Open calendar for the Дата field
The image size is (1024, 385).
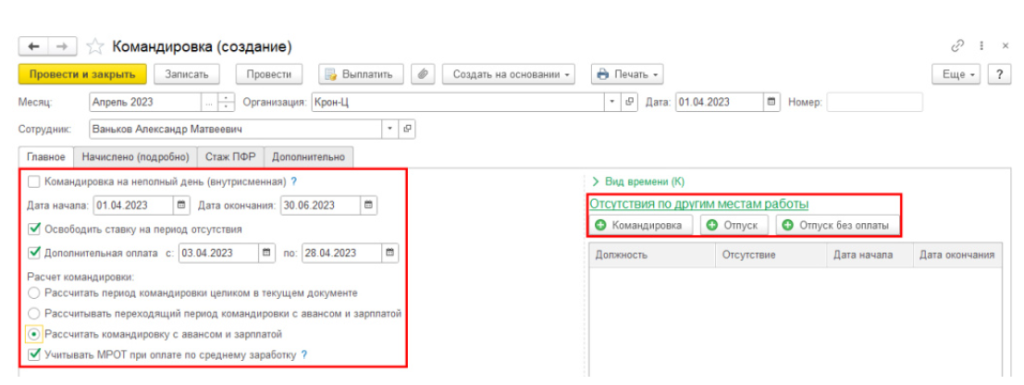click(x=771, y=102)
